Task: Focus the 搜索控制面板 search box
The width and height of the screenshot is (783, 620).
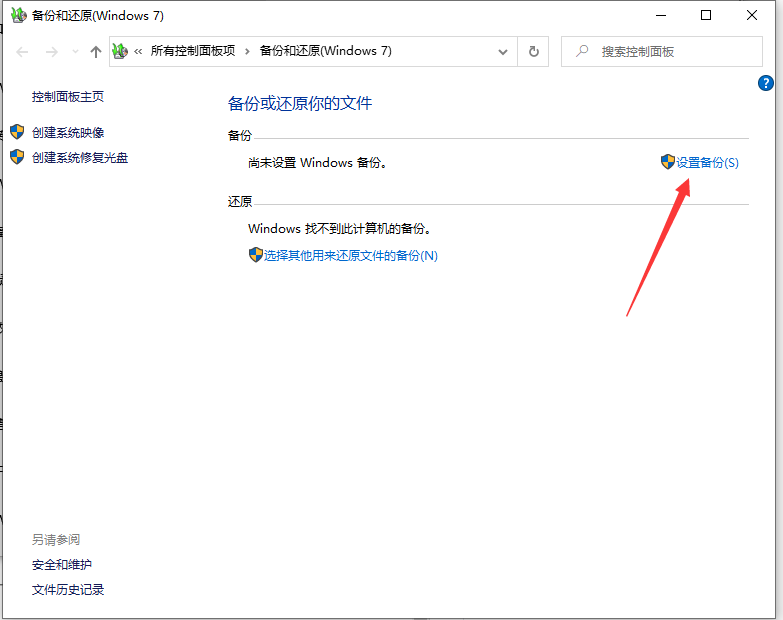Action: pyautogui.click(x=670, y=51)
